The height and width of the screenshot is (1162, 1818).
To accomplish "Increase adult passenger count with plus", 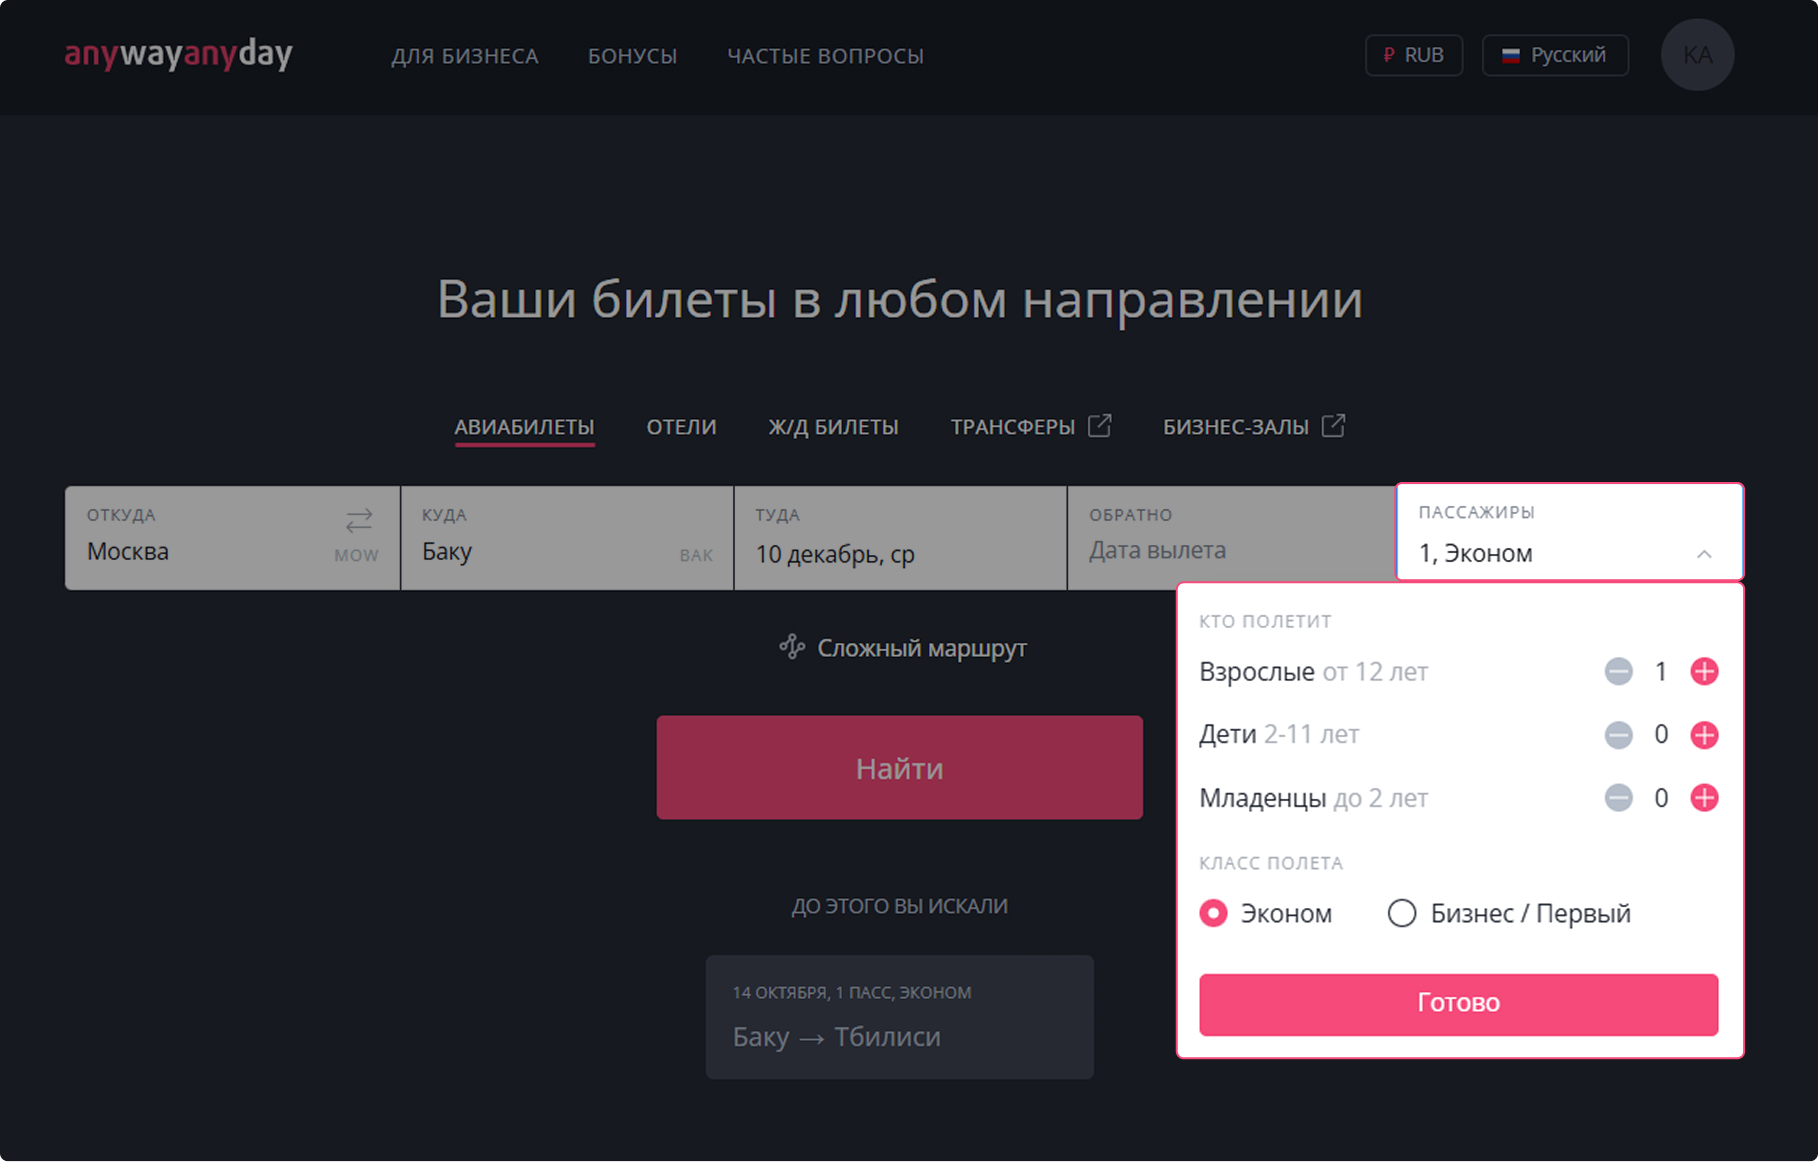I will coord(1704,672).
